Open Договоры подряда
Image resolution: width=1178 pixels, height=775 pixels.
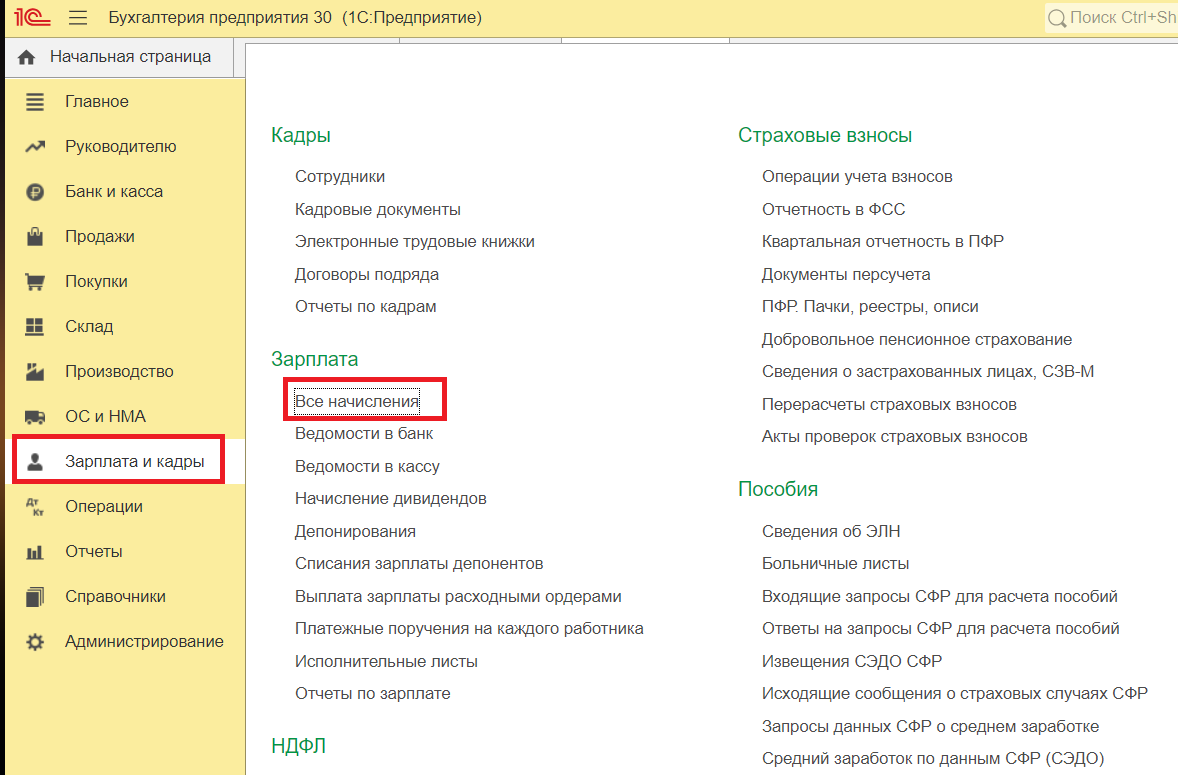pyautogui.click(x=367, y=275)
